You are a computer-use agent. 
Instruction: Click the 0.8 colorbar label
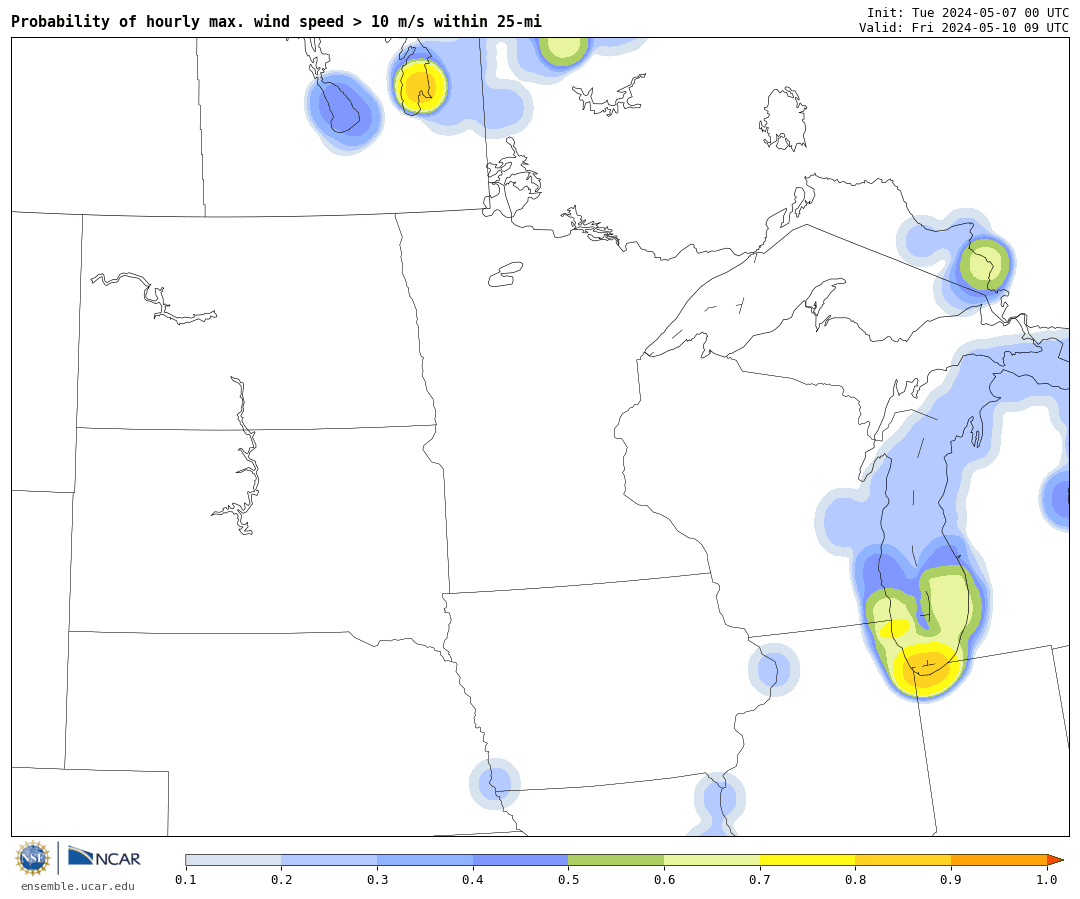[855, 880]
